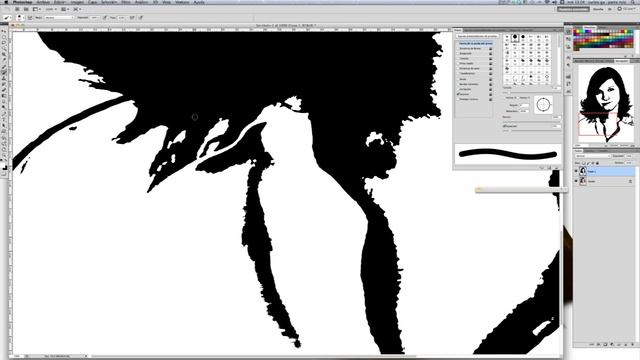640x360 pixels.
Task: Open the brush tip preset picker in options bar
Action: tap(20, 18)
